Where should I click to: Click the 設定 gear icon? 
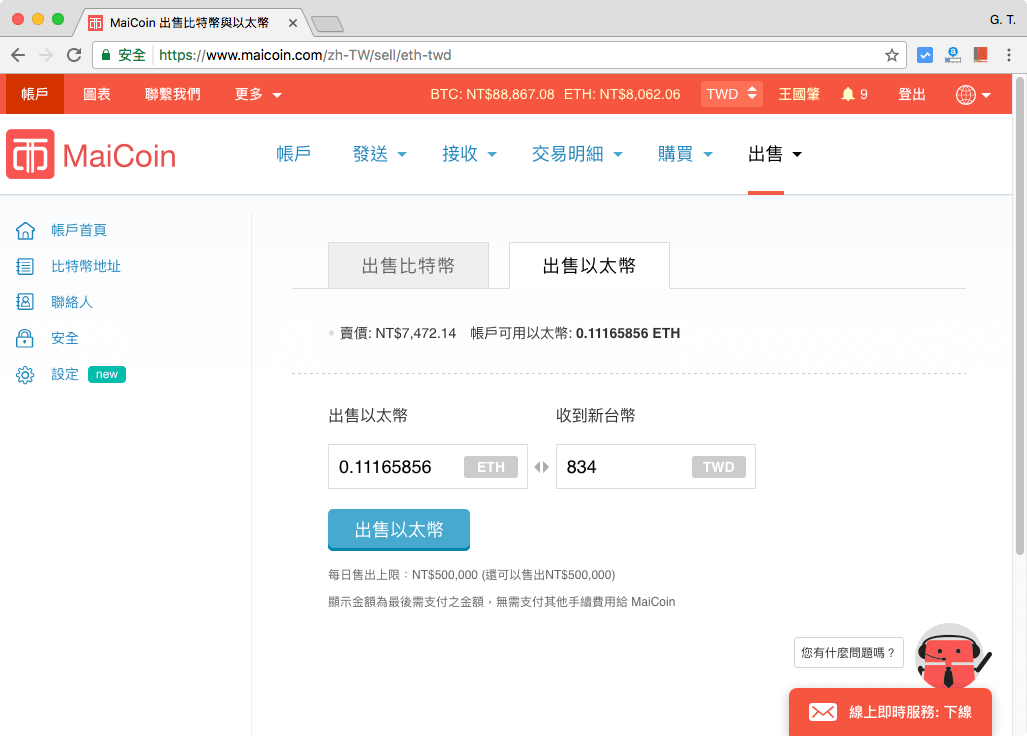pyautogui.click(x=24, y=373)
